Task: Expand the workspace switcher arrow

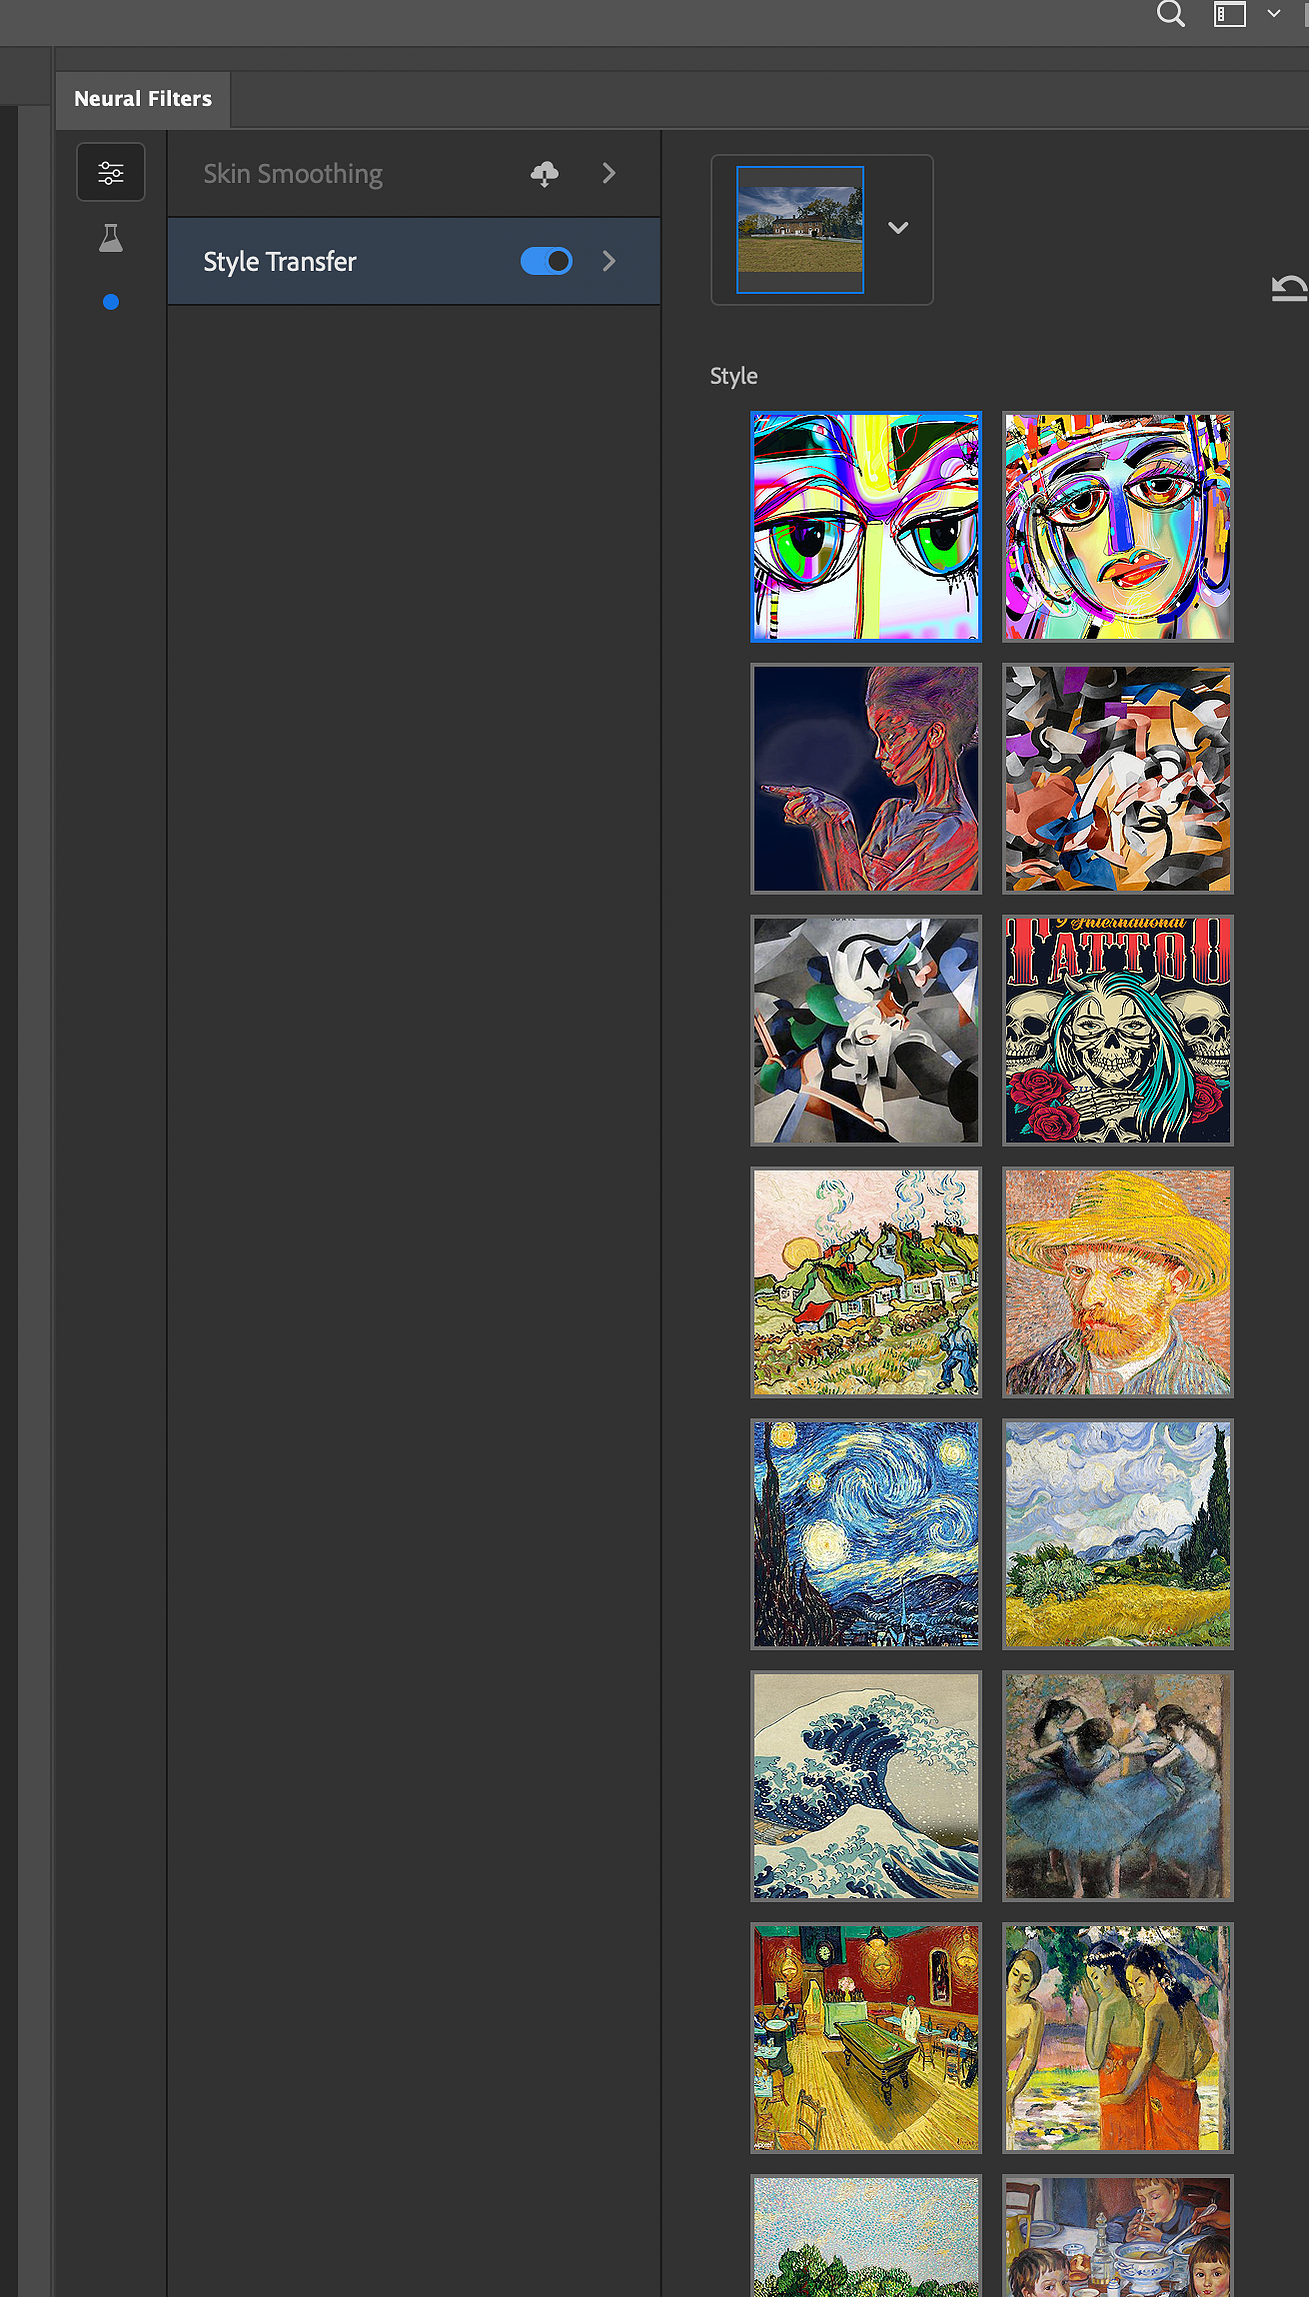Action: [1274, 14]
